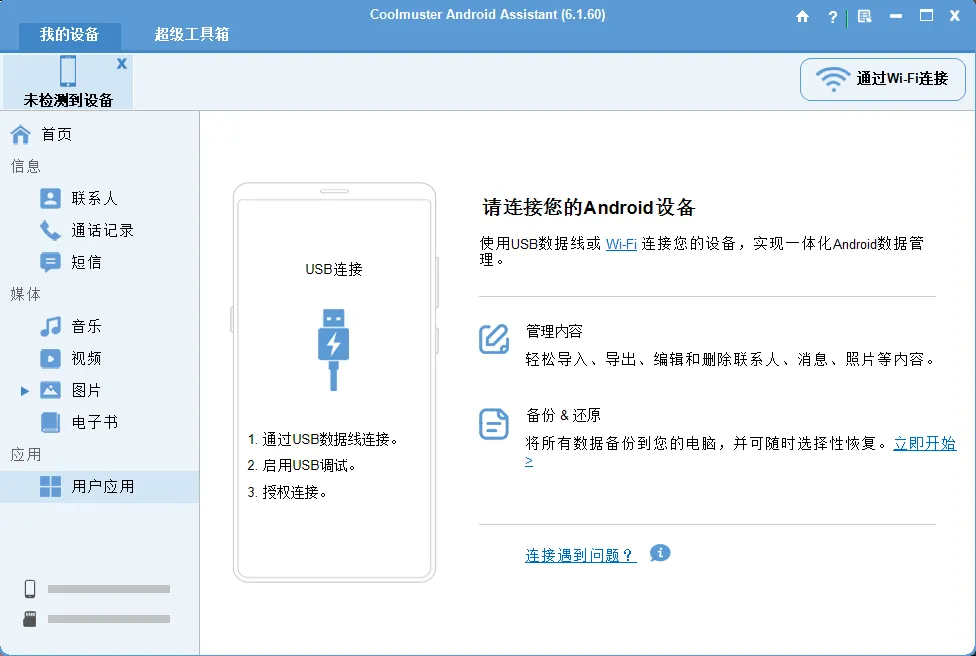The image size is (976, 656).
Task: Click step 2 启用USB调试 text
Action: (x=301, y=466)
